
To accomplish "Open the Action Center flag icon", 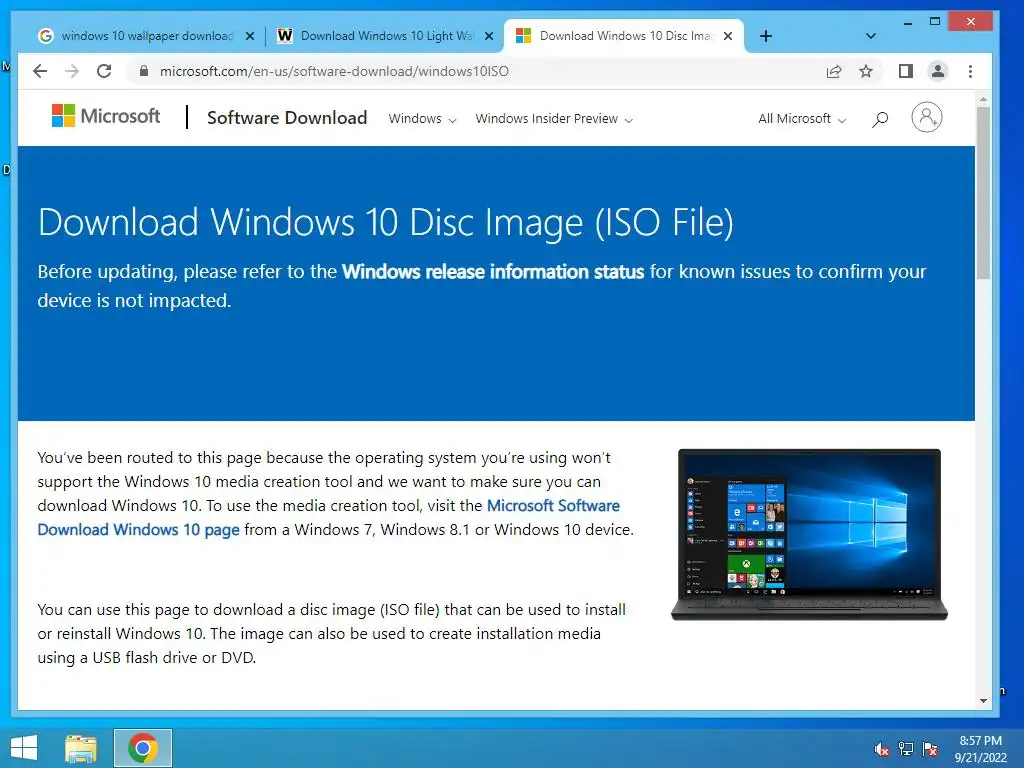I will 930,749.
